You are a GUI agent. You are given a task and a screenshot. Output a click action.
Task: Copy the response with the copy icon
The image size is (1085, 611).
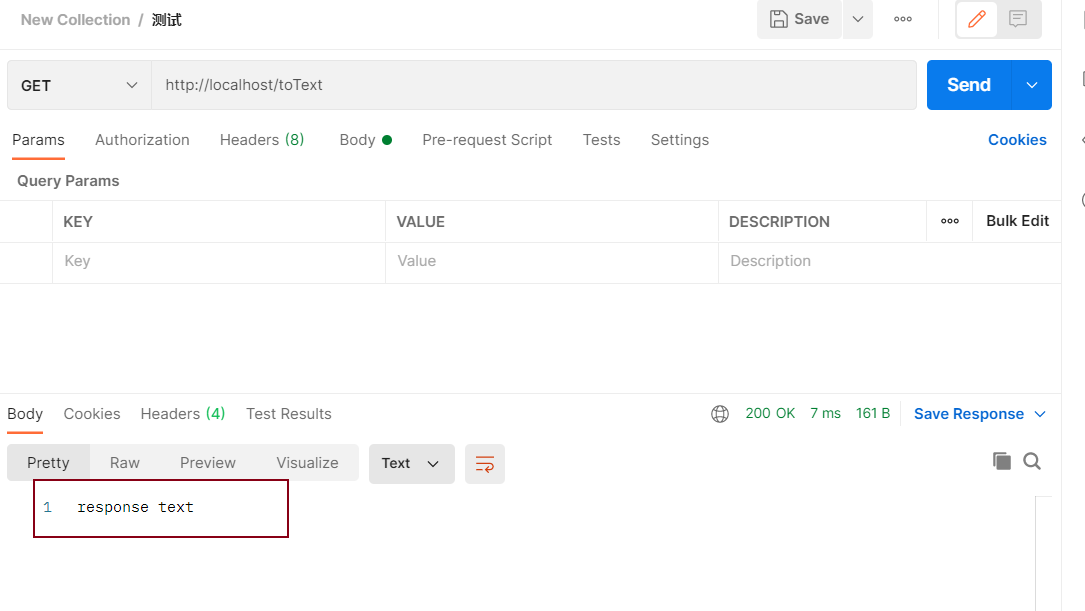pos(1001,461)
